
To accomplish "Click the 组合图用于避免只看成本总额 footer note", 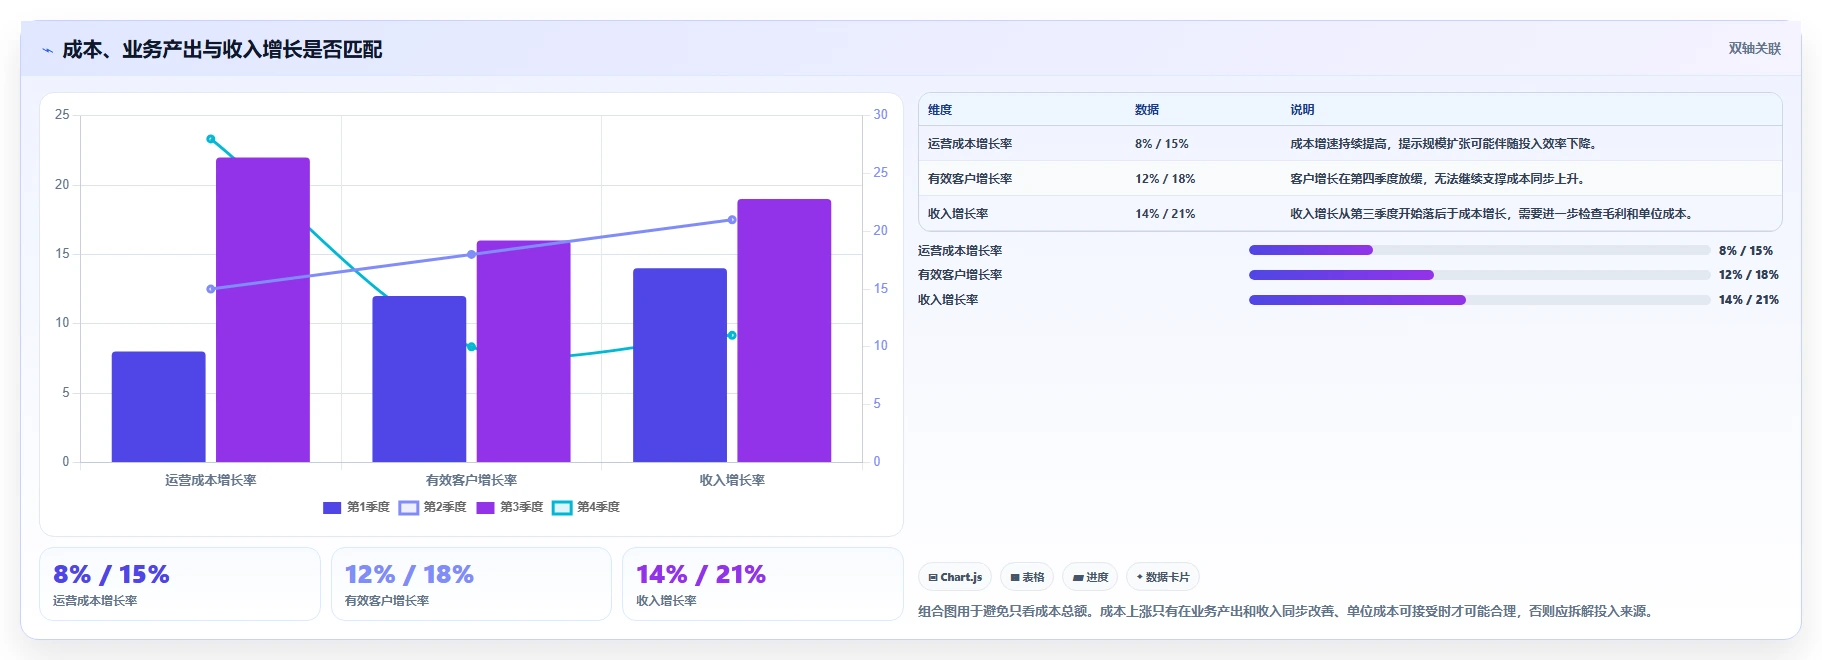I will click(1288, 611).
